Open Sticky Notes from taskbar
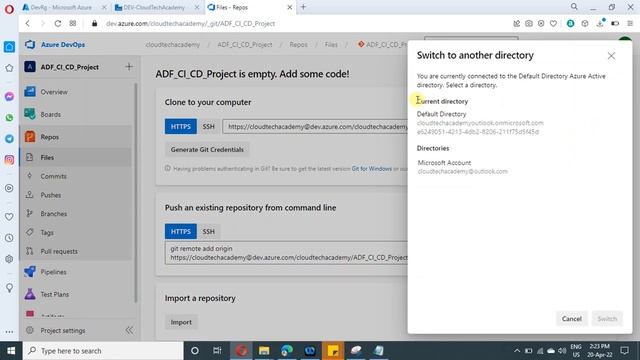 (x=333, y=351)
